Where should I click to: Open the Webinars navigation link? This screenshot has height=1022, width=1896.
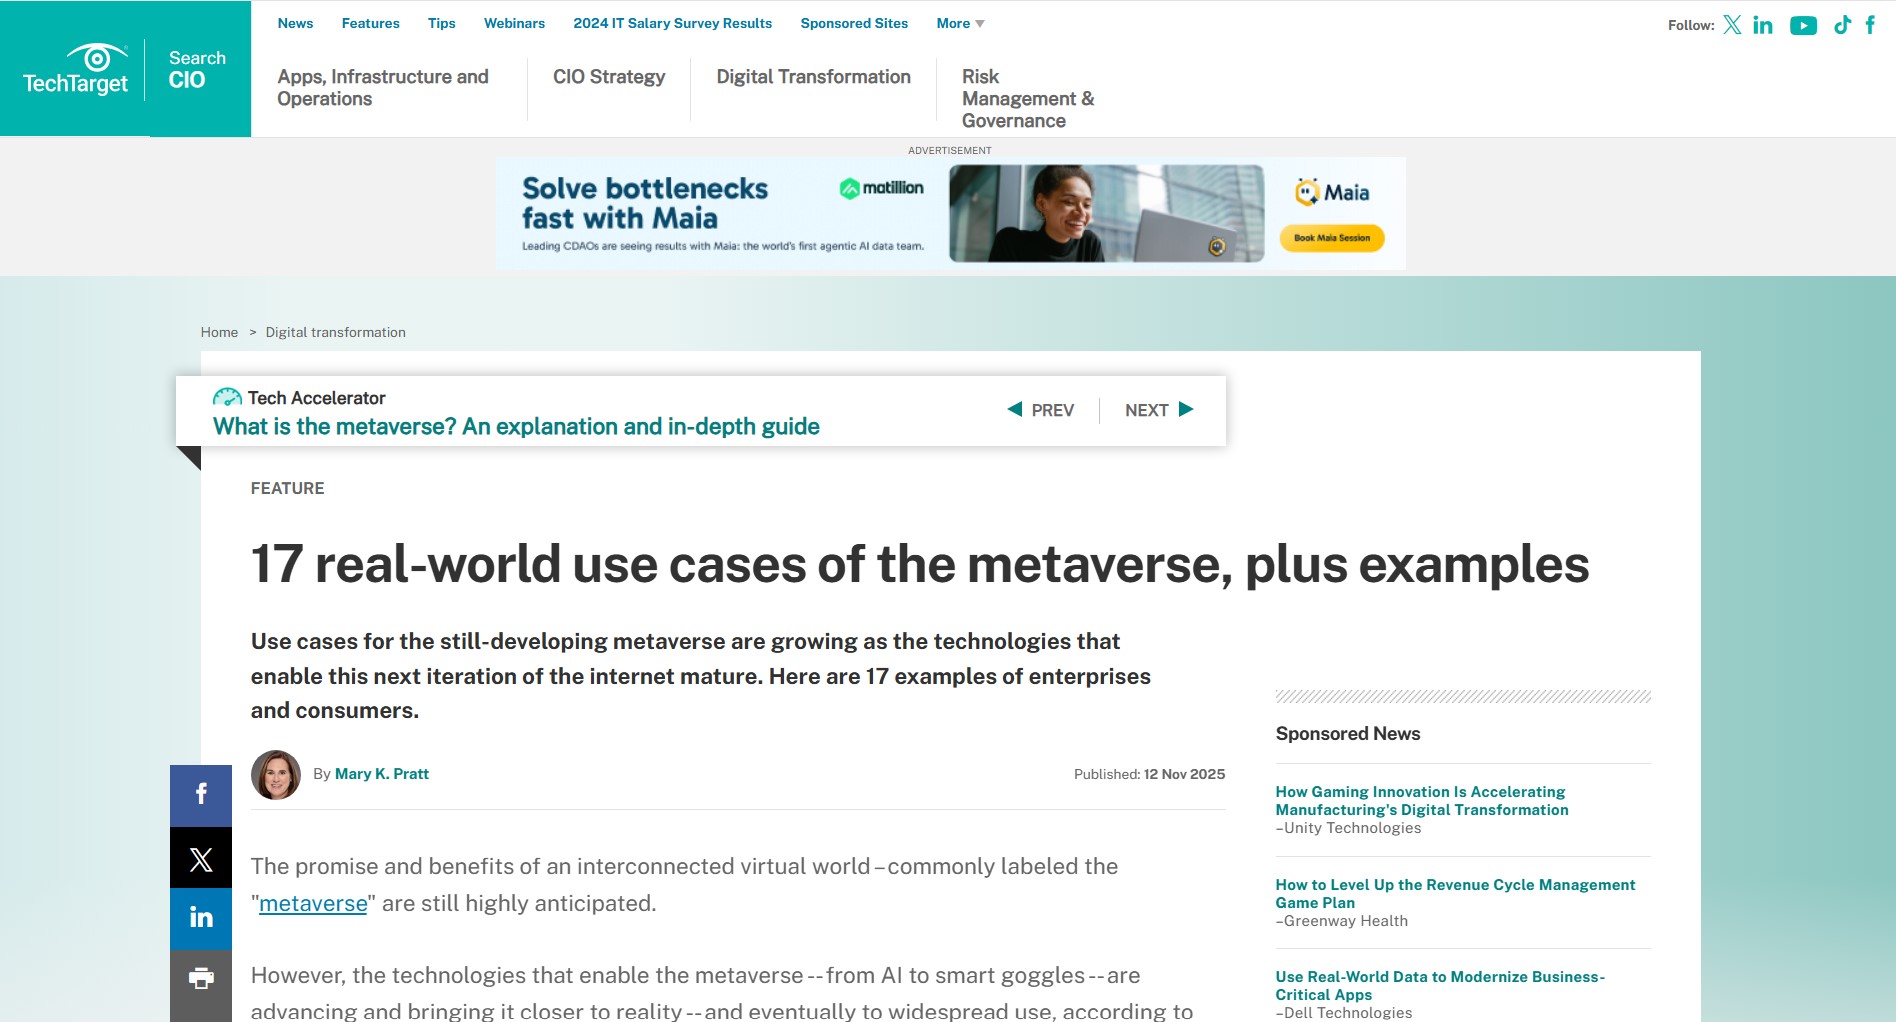[514, 23]
